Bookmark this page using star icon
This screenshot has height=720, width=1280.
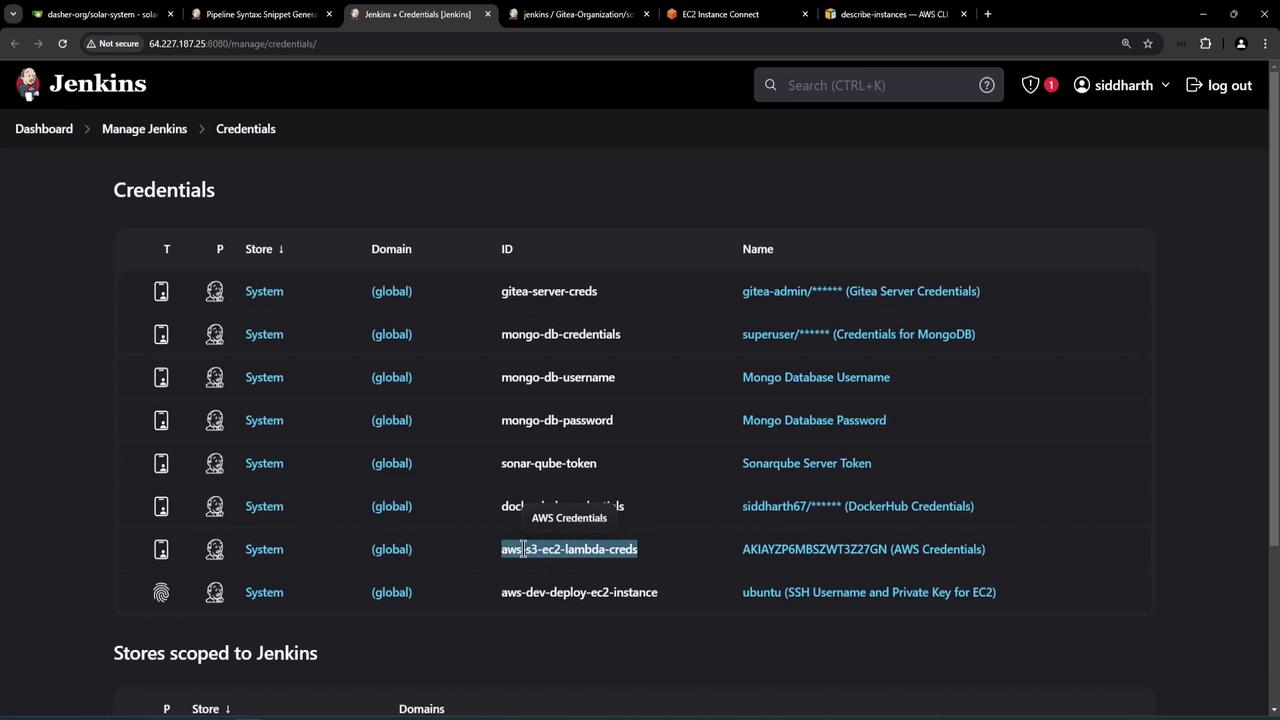(x=1148, y=44)
